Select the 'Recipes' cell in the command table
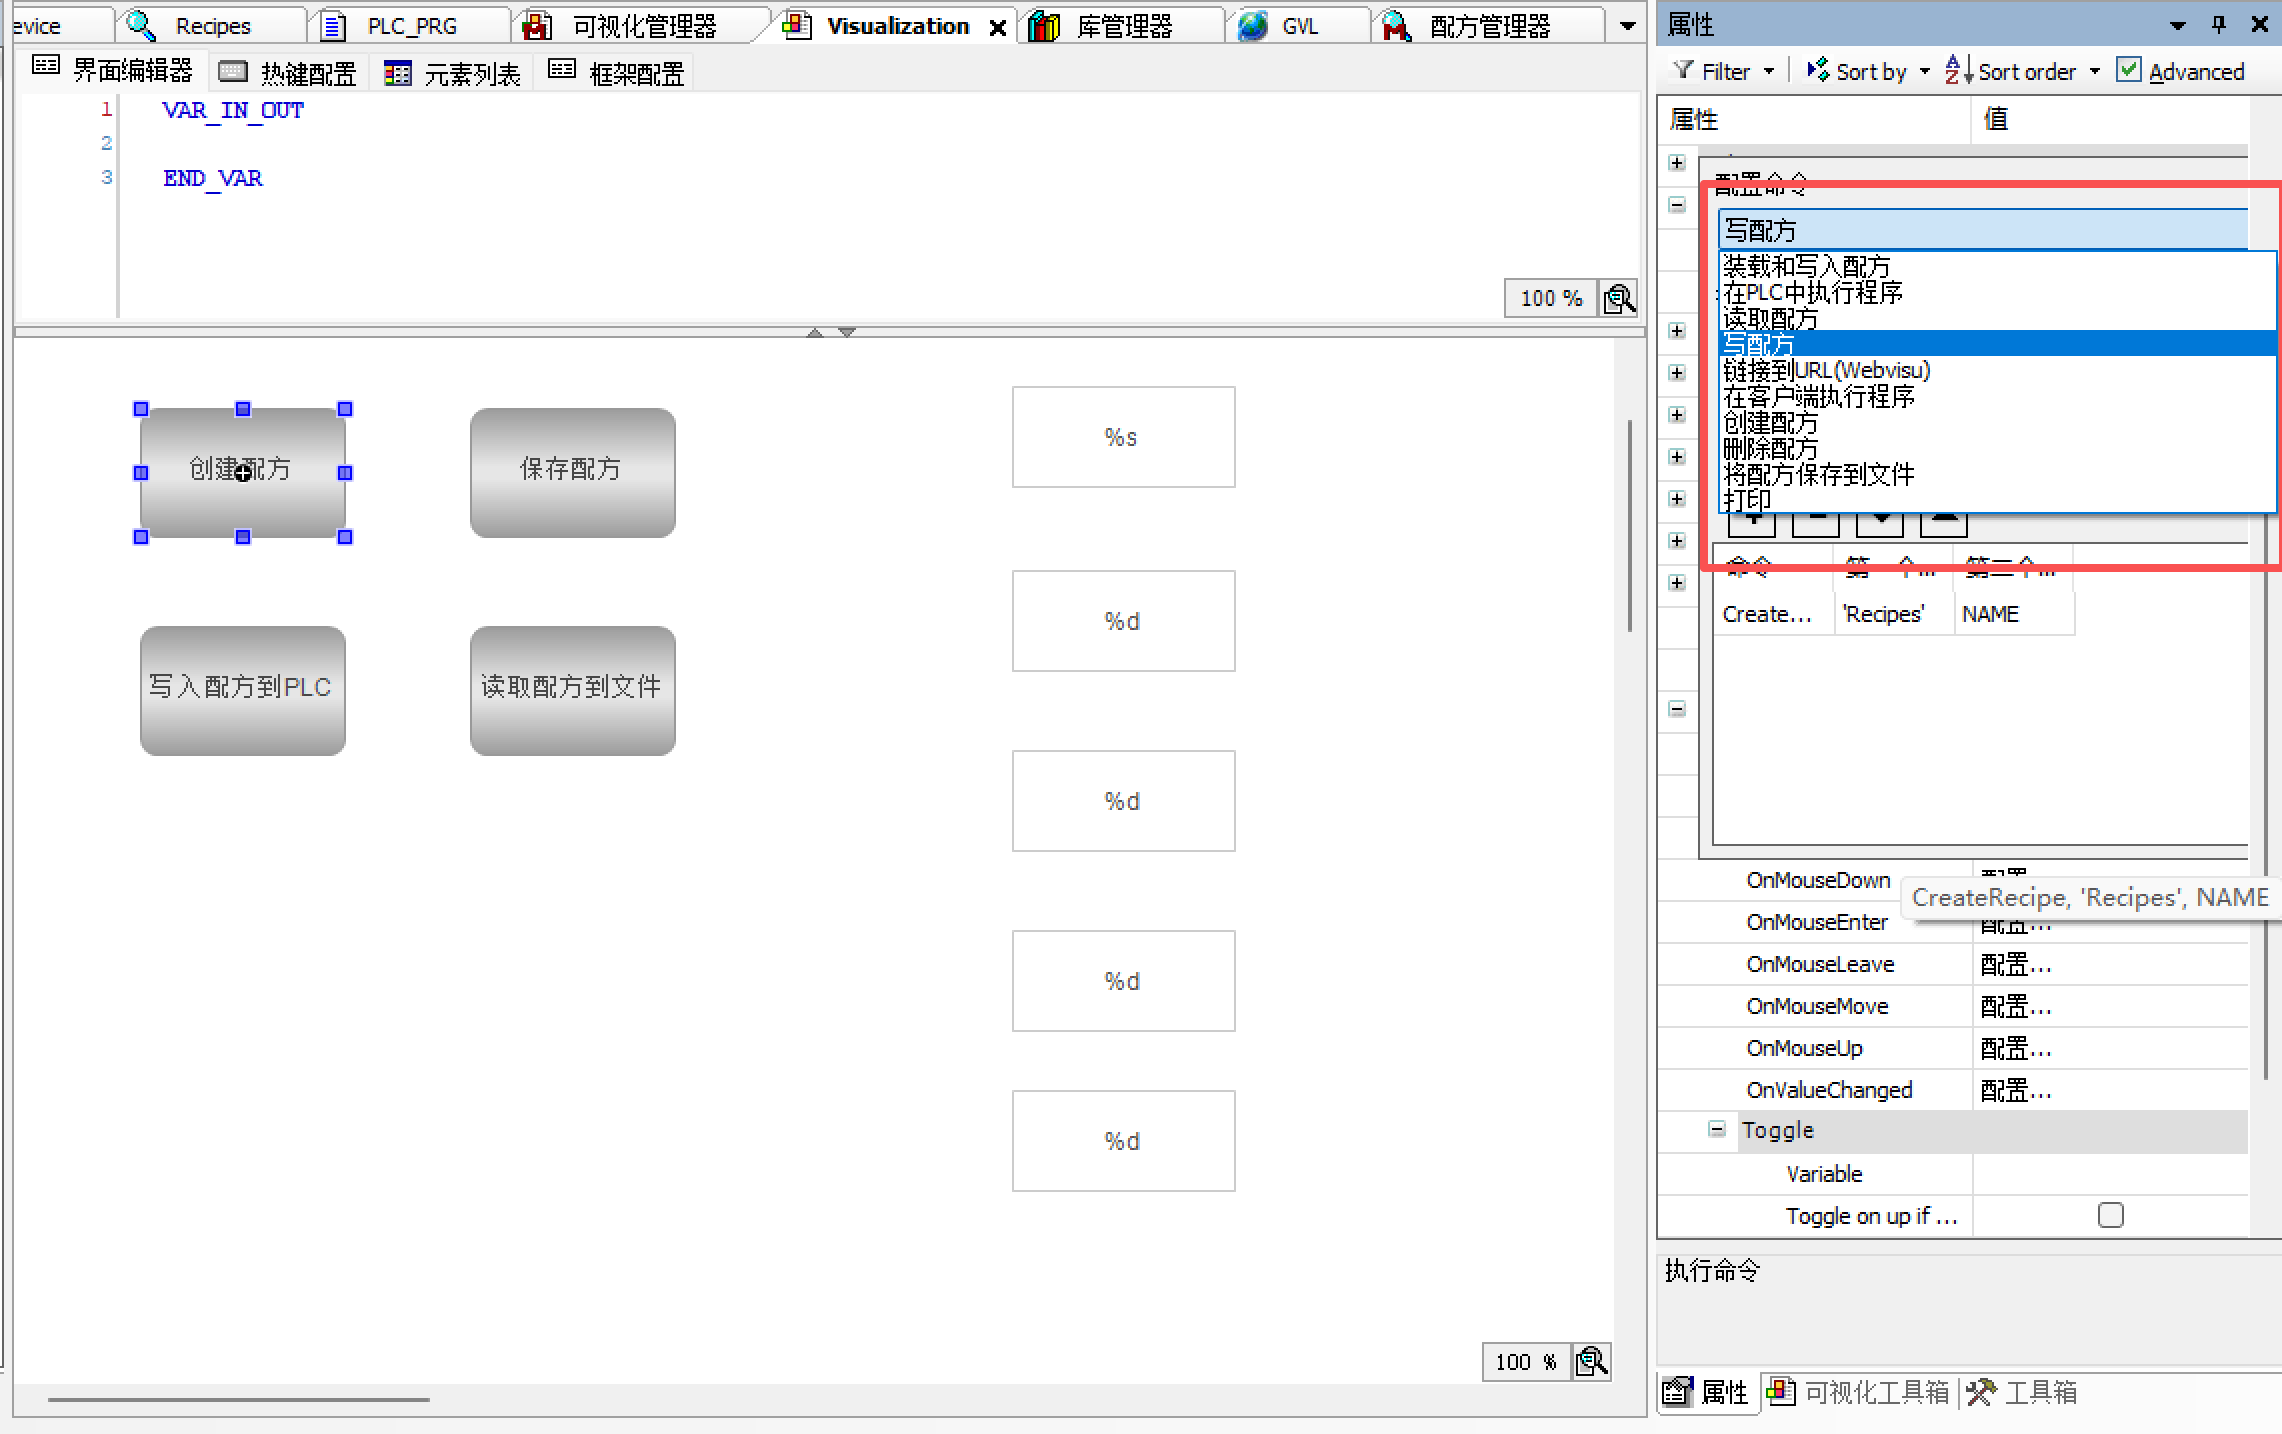 pyautogui.click(x=1893, y=614)
